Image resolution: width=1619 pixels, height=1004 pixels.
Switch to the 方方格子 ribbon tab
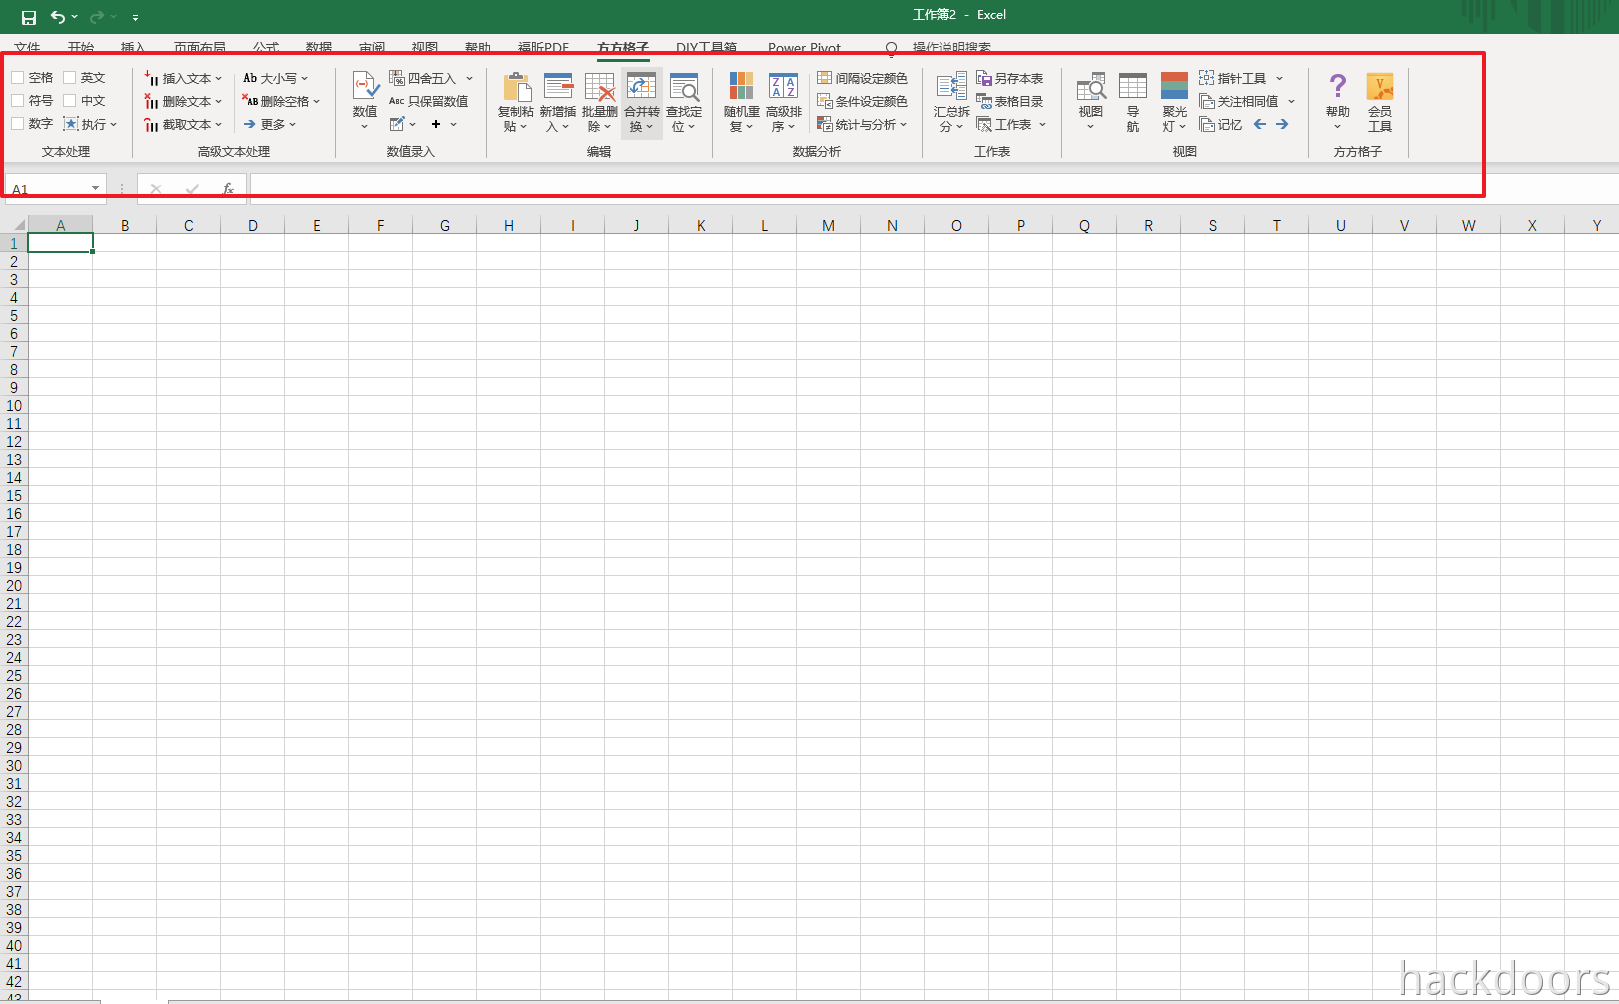(x=623, y=47)
